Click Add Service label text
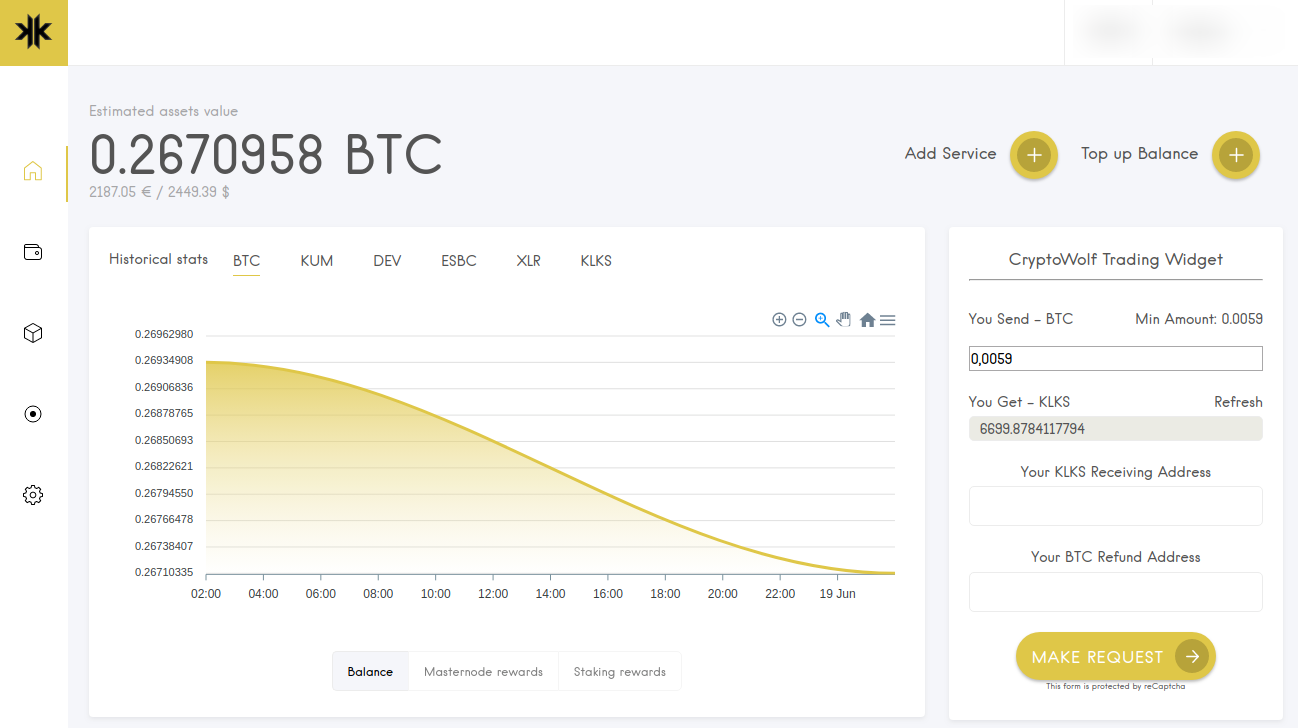The image size is (1298, 728). click(x=950, y=154)
